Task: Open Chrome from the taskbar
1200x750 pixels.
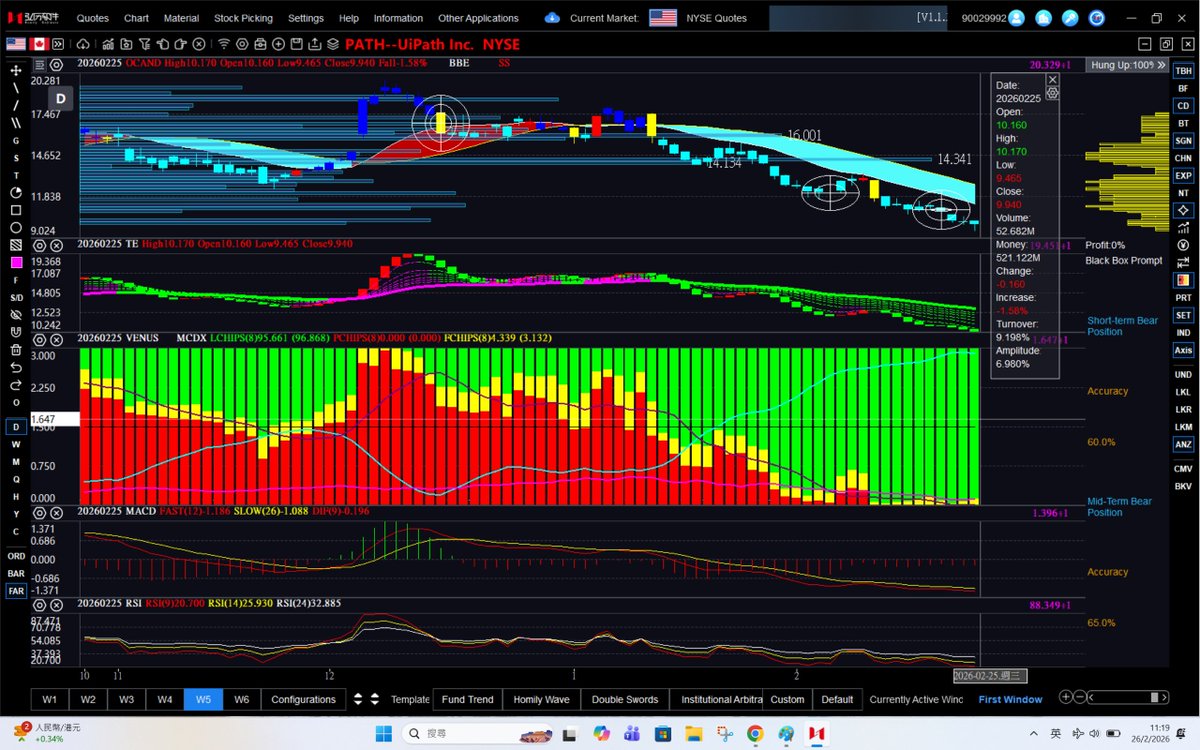Action: click(x=754, y=733)
